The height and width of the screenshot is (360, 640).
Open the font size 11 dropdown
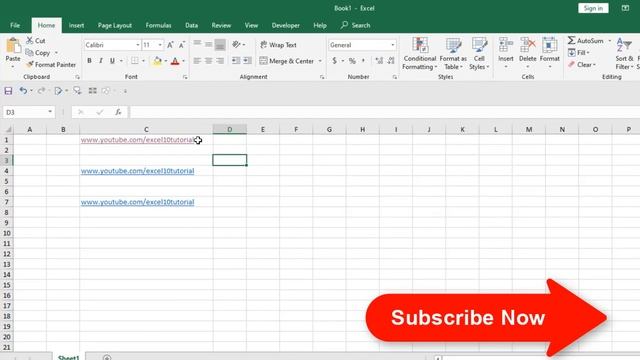(x=160, y=45)
